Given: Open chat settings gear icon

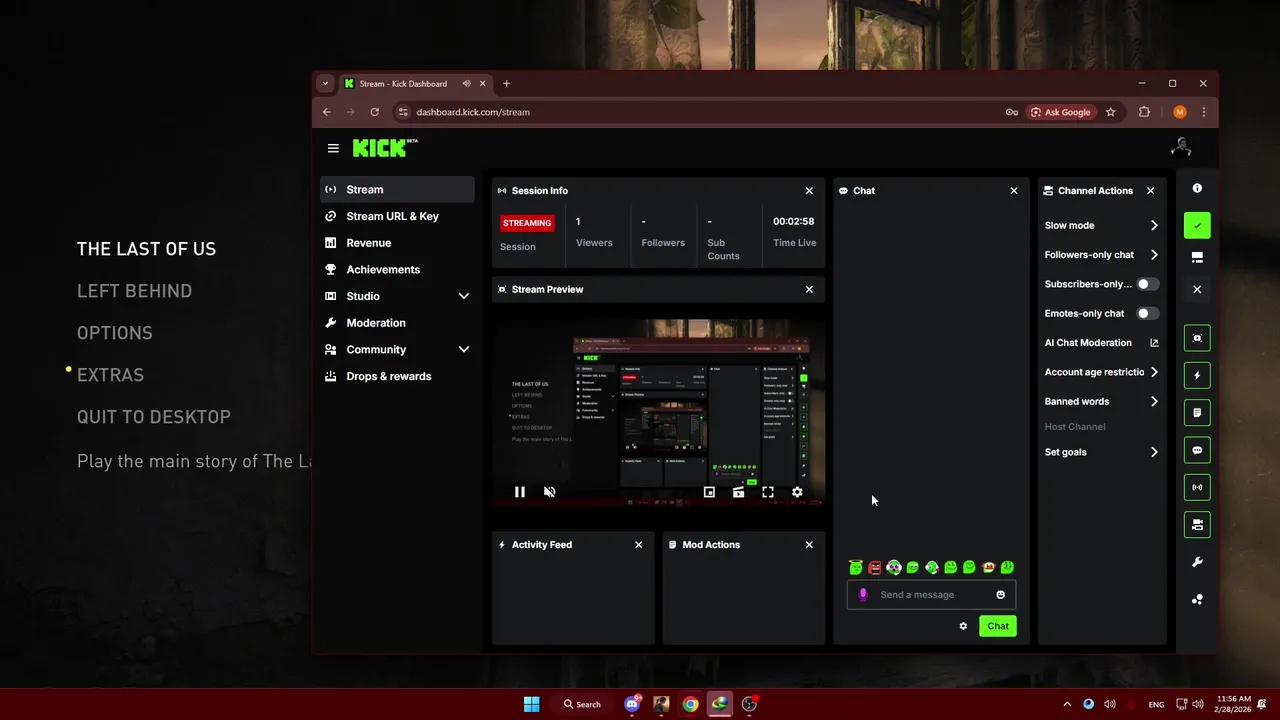Looking at the screenshot, I should 963,626.
